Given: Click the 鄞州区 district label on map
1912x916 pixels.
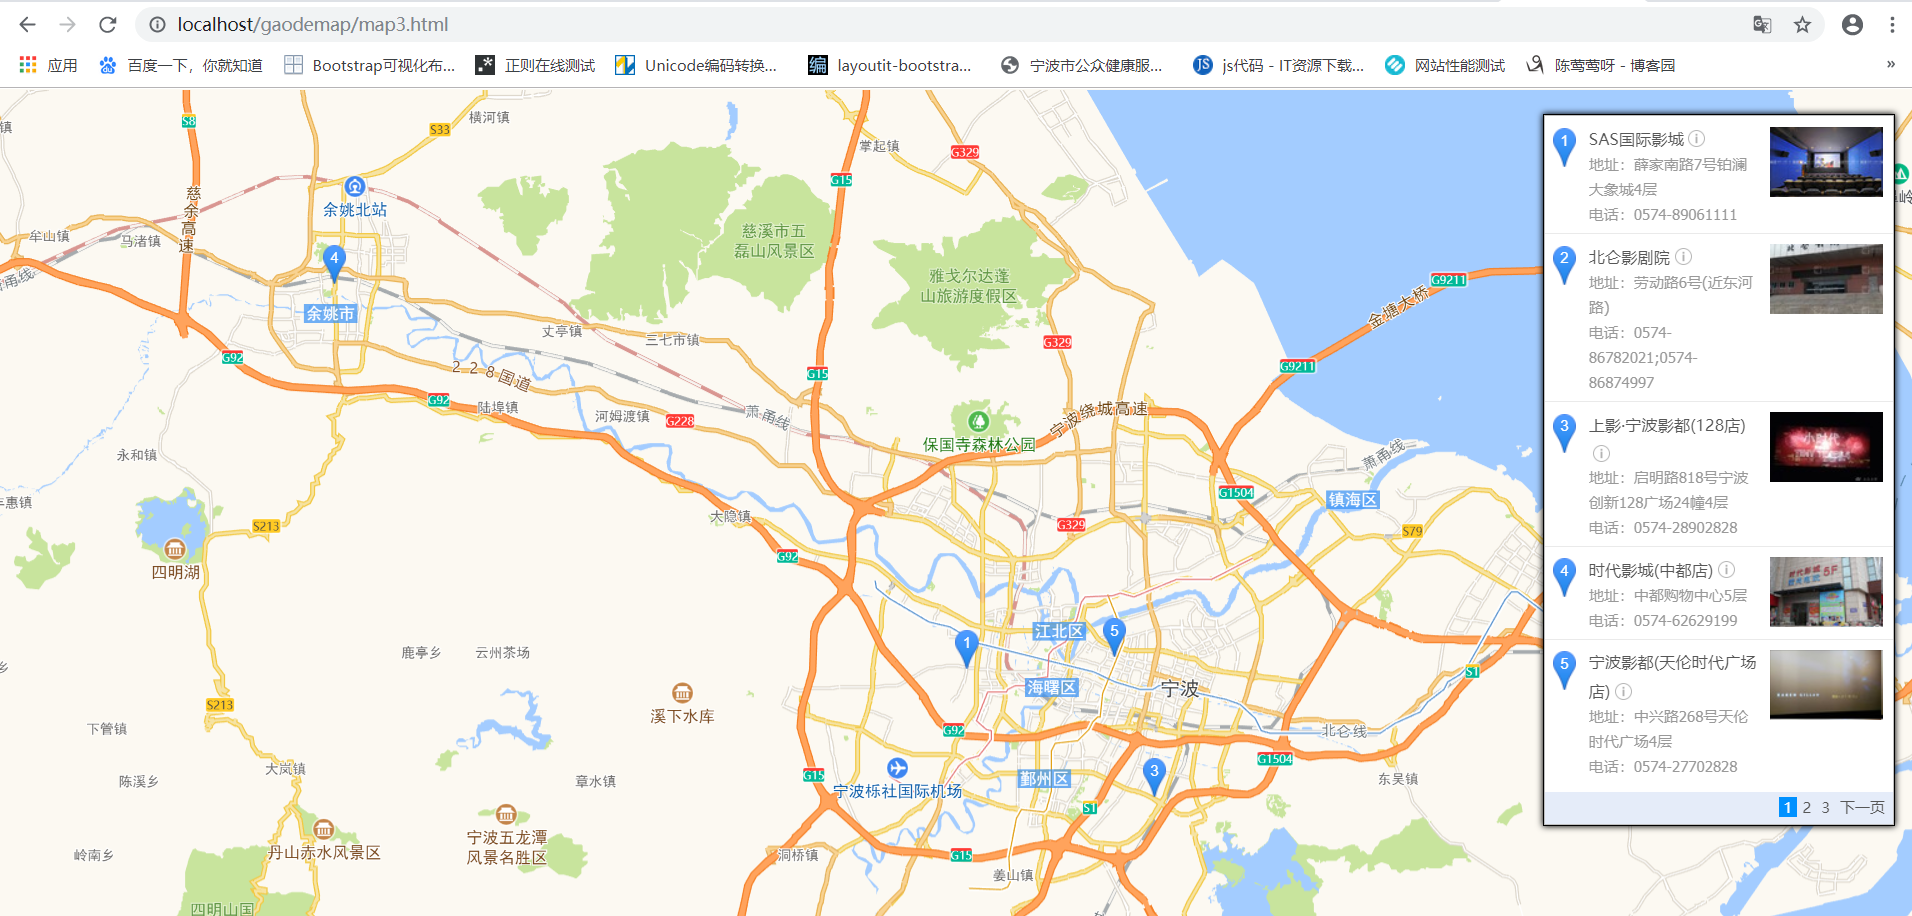Looking at the screenshot, I should (1044, 778).
